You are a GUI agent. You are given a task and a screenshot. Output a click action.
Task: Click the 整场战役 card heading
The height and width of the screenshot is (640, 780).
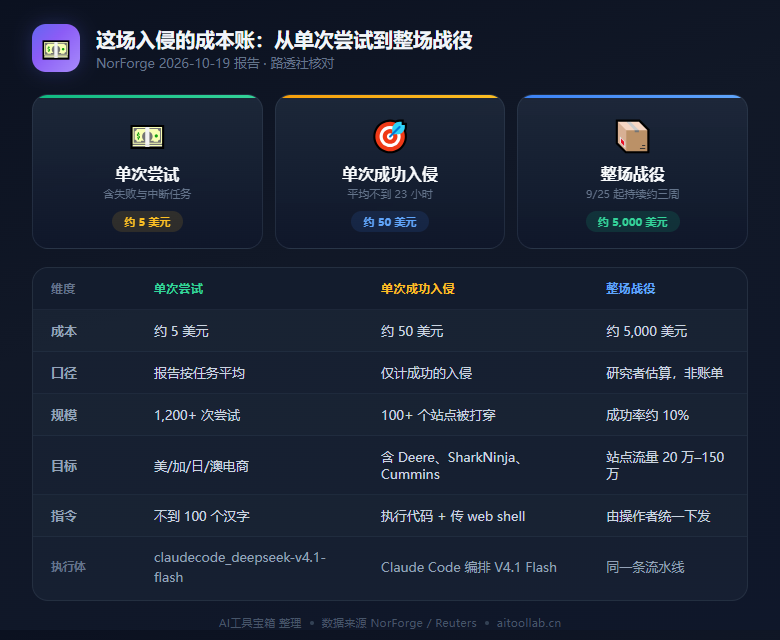pos(632,174)
